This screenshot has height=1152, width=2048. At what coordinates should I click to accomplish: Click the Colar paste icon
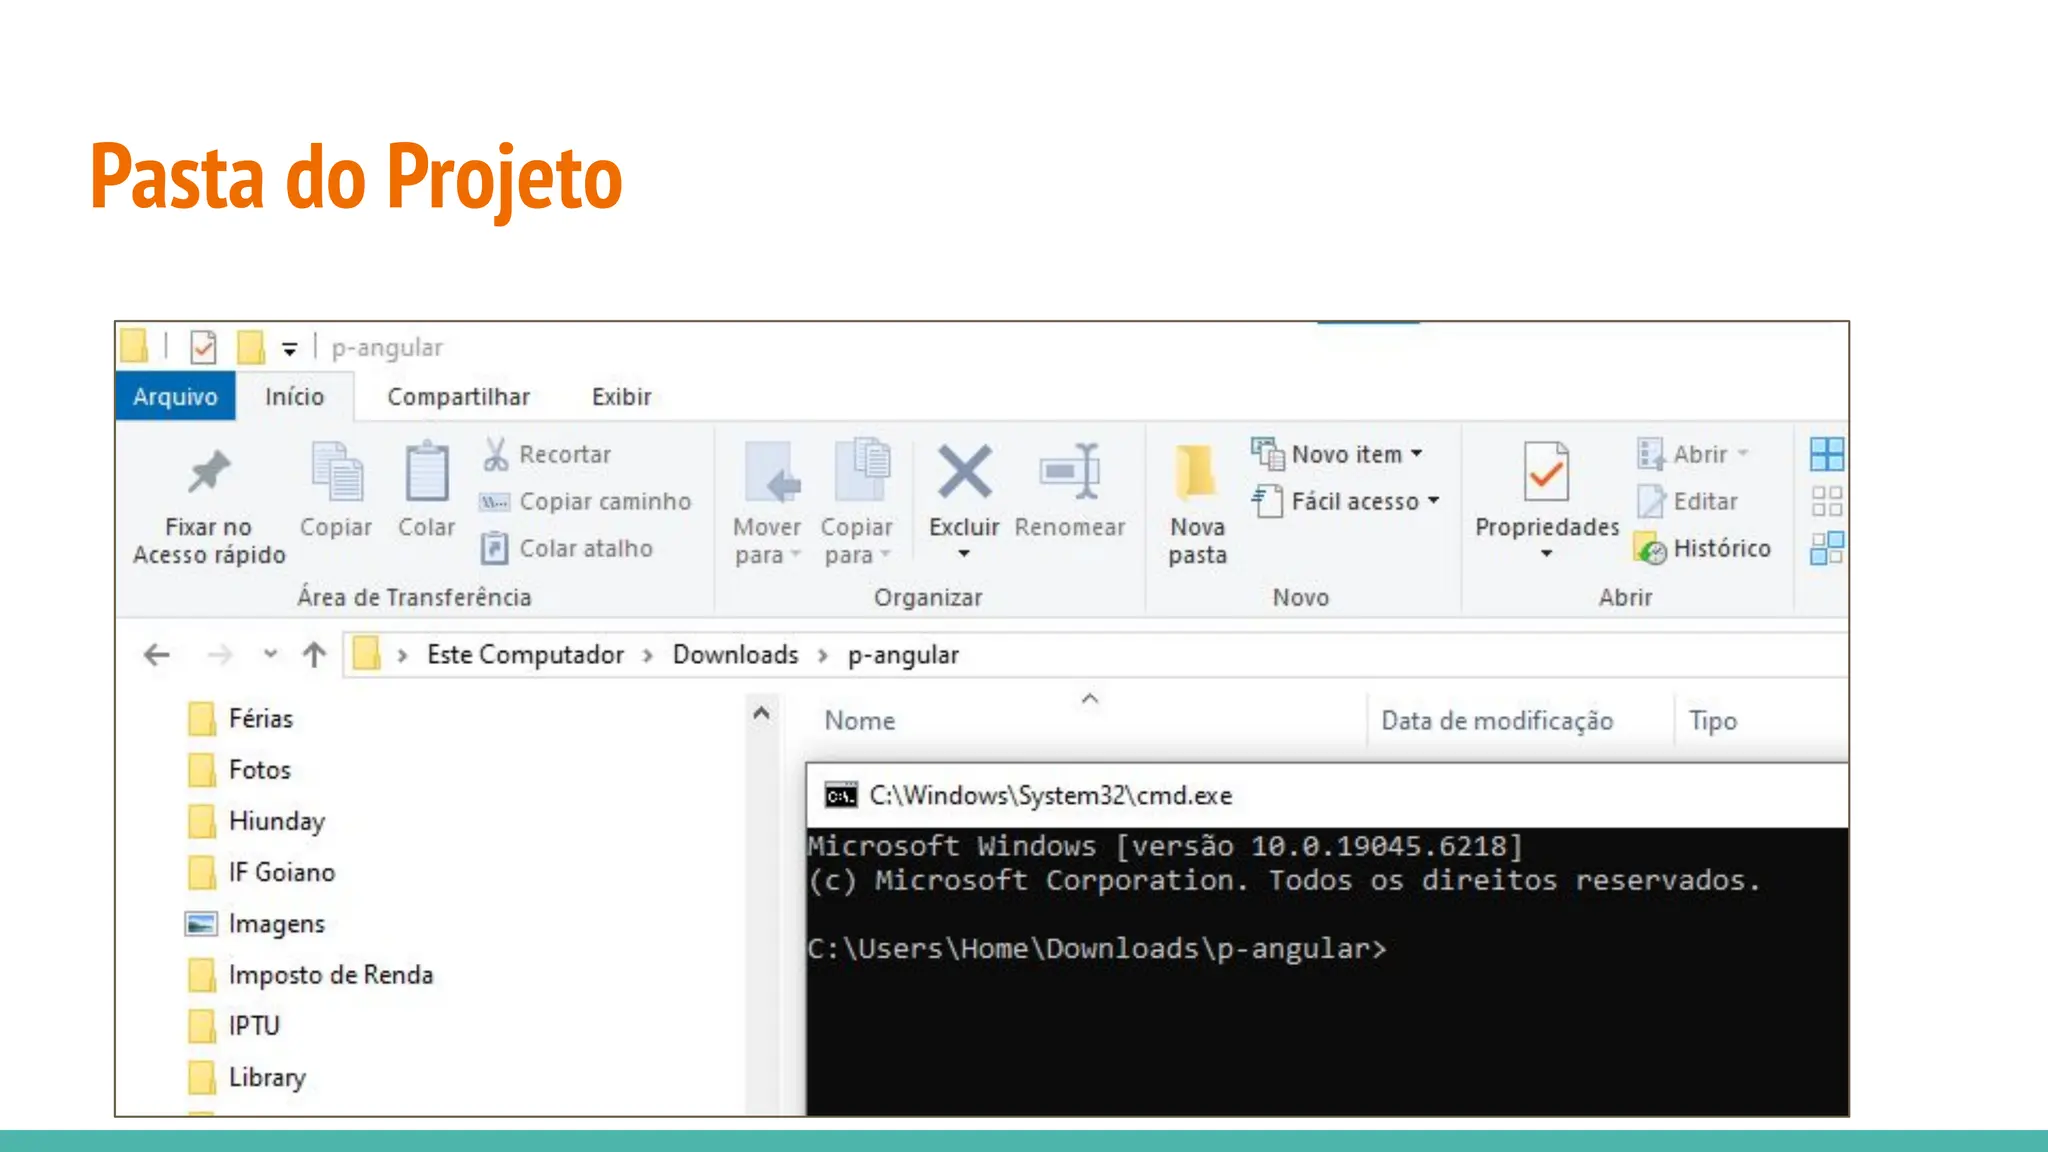[x=426, y=472]
